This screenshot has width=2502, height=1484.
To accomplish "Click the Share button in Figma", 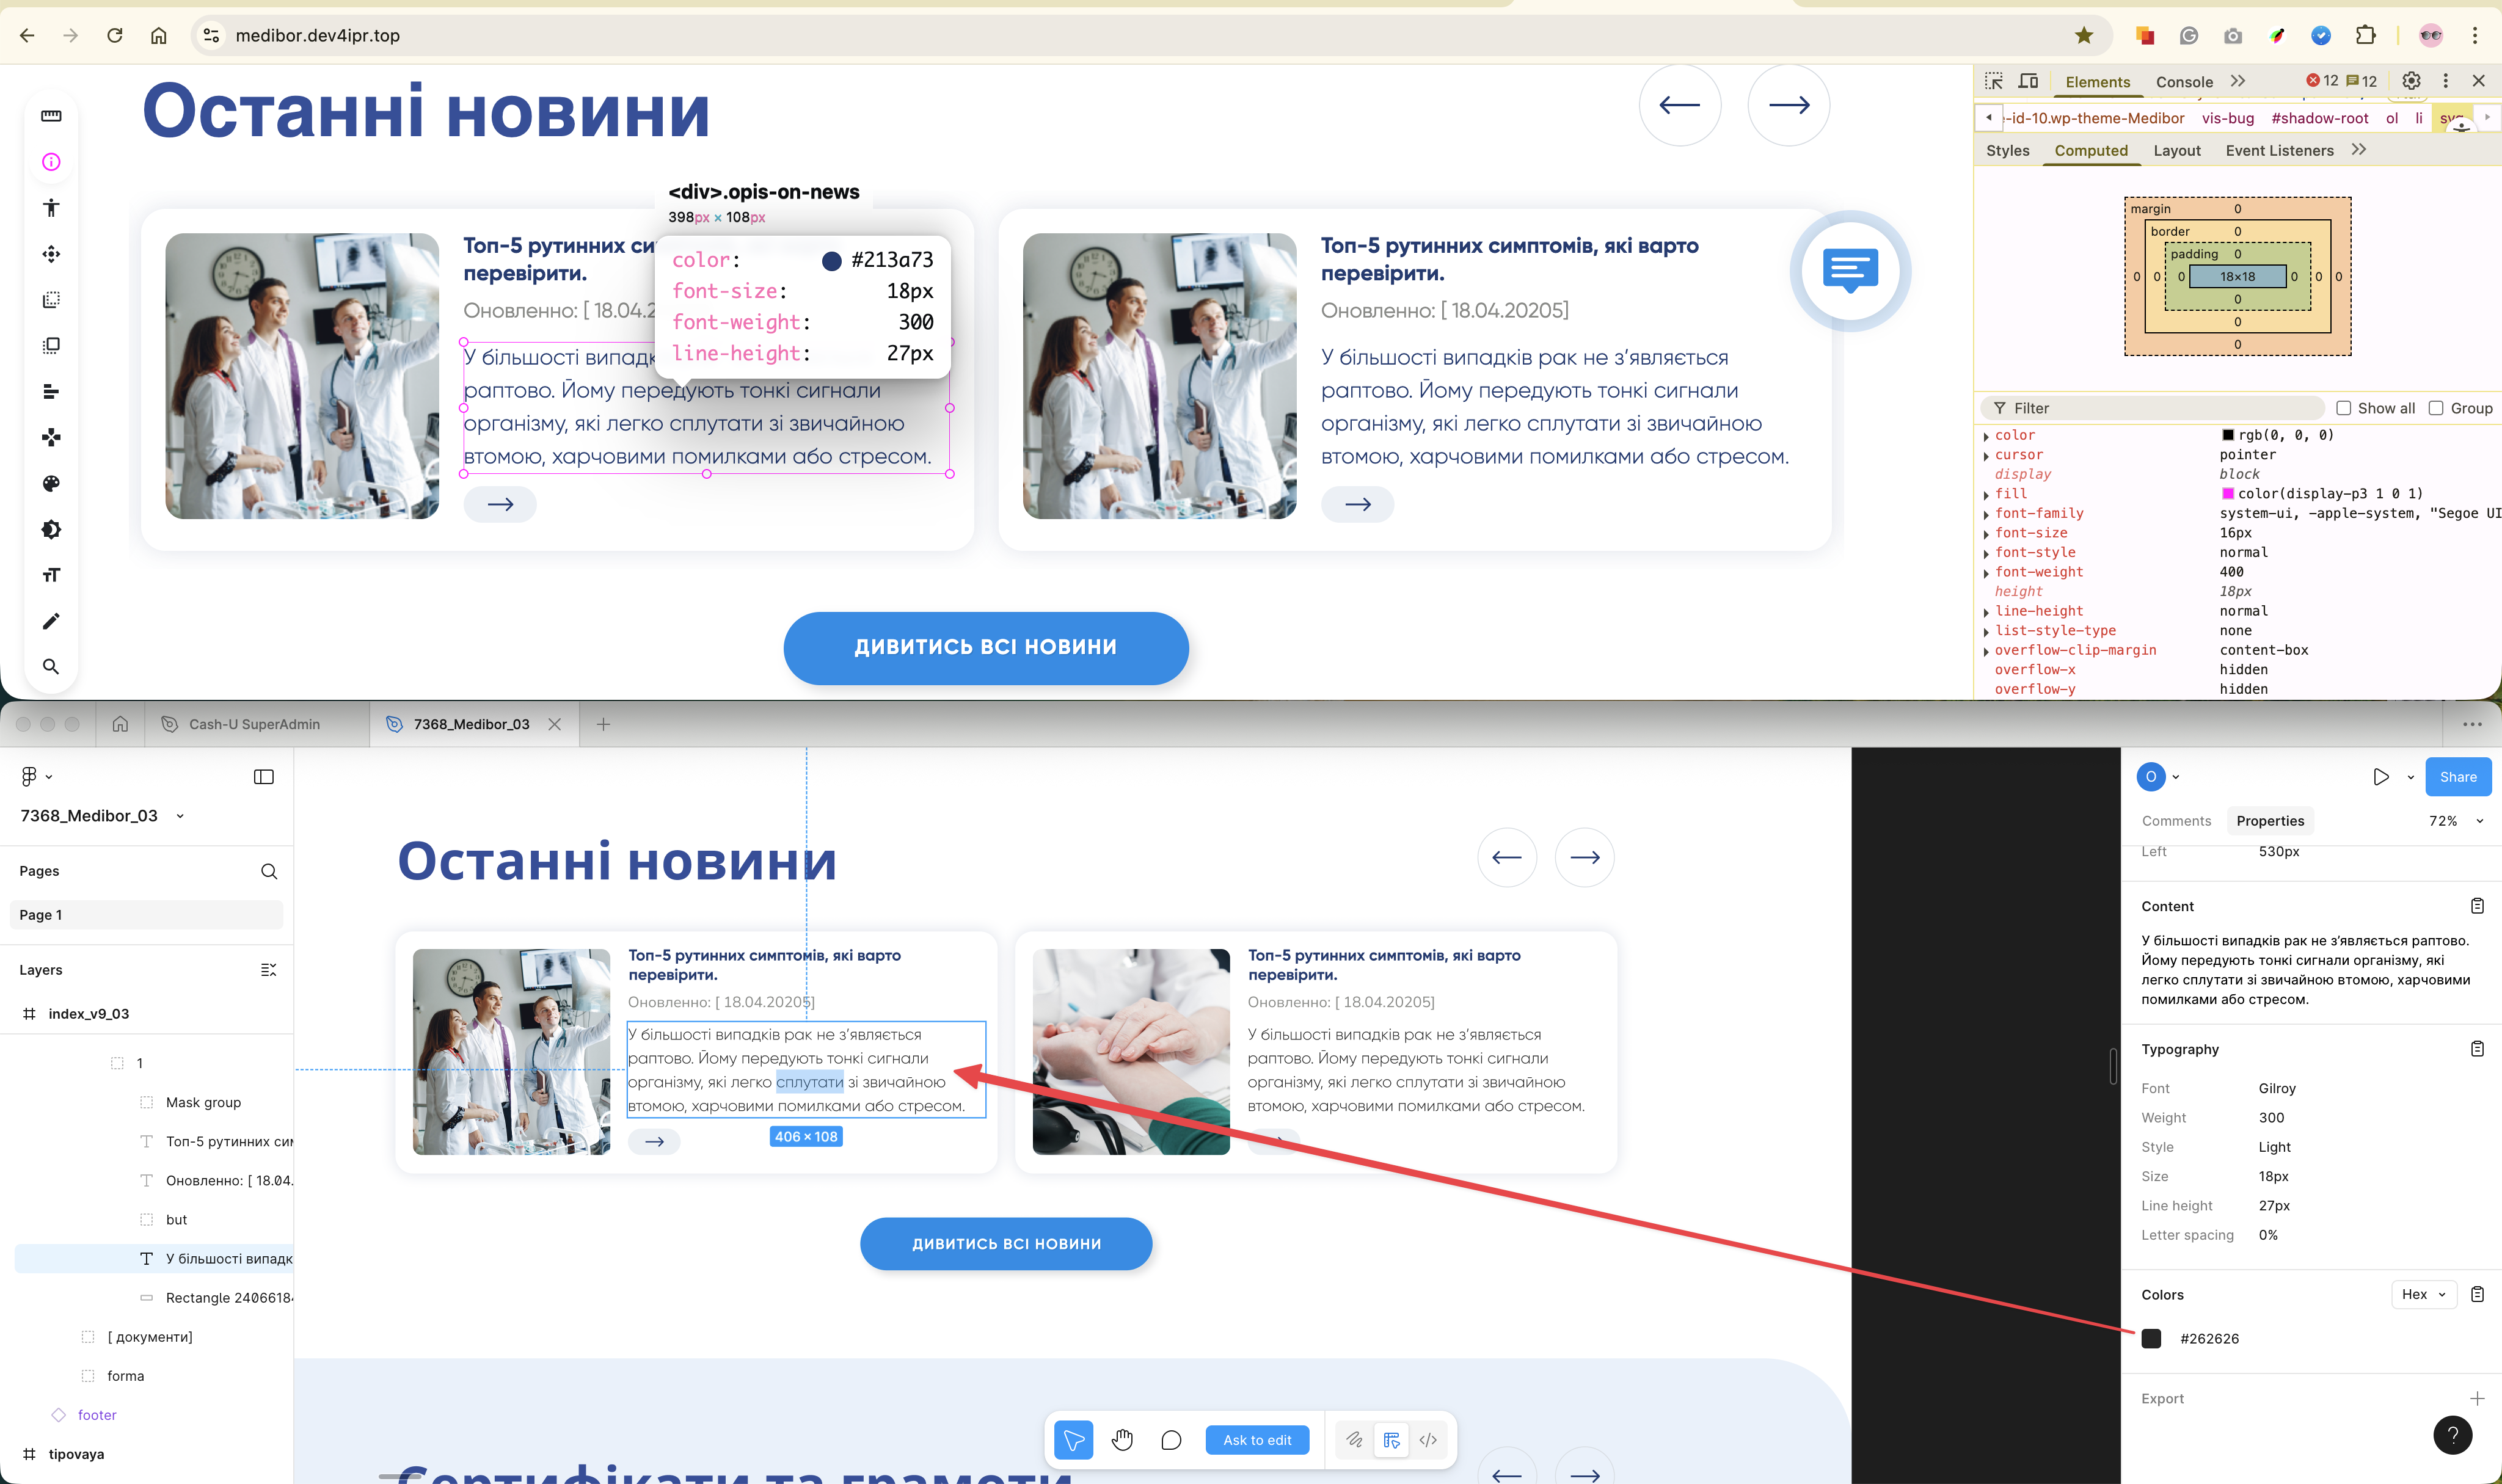I will pyautogui.click(x=2457, y=777).
